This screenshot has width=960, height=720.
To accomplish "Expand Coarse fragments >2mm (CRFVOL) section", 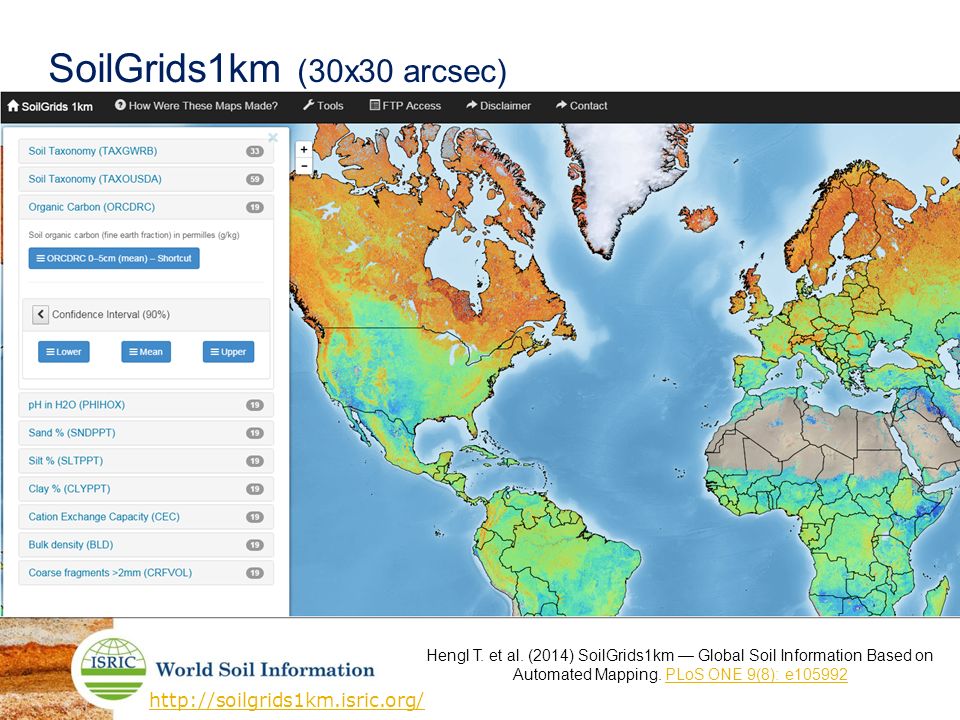I will [146, 573].
